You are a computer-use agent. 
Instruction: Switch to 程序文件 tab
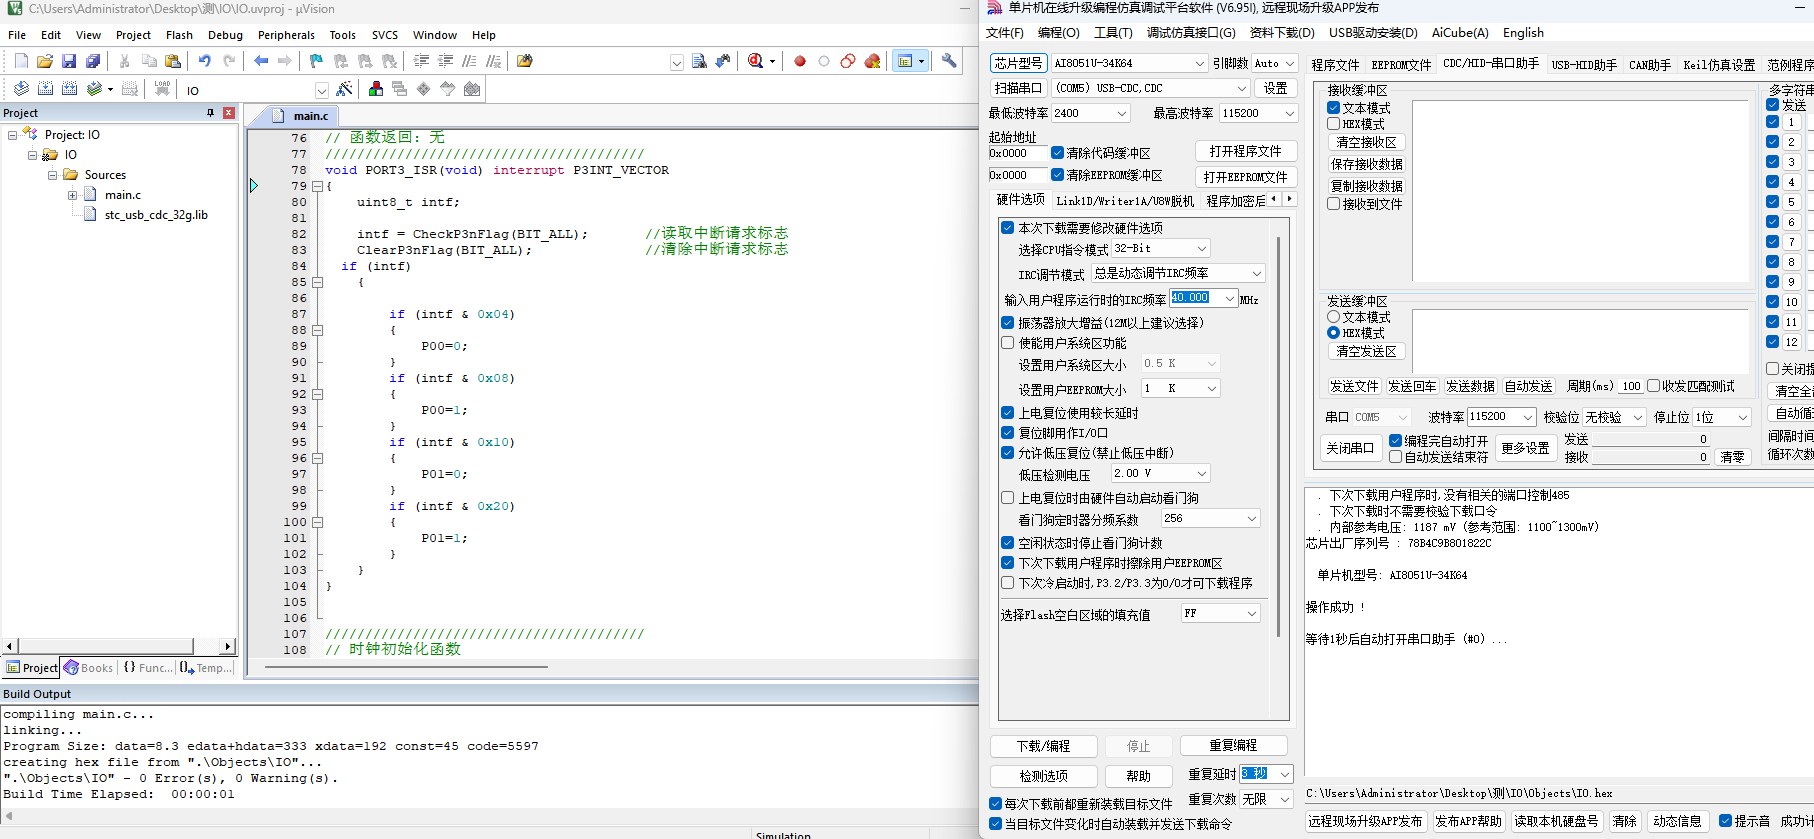[x=1335, y=65]
